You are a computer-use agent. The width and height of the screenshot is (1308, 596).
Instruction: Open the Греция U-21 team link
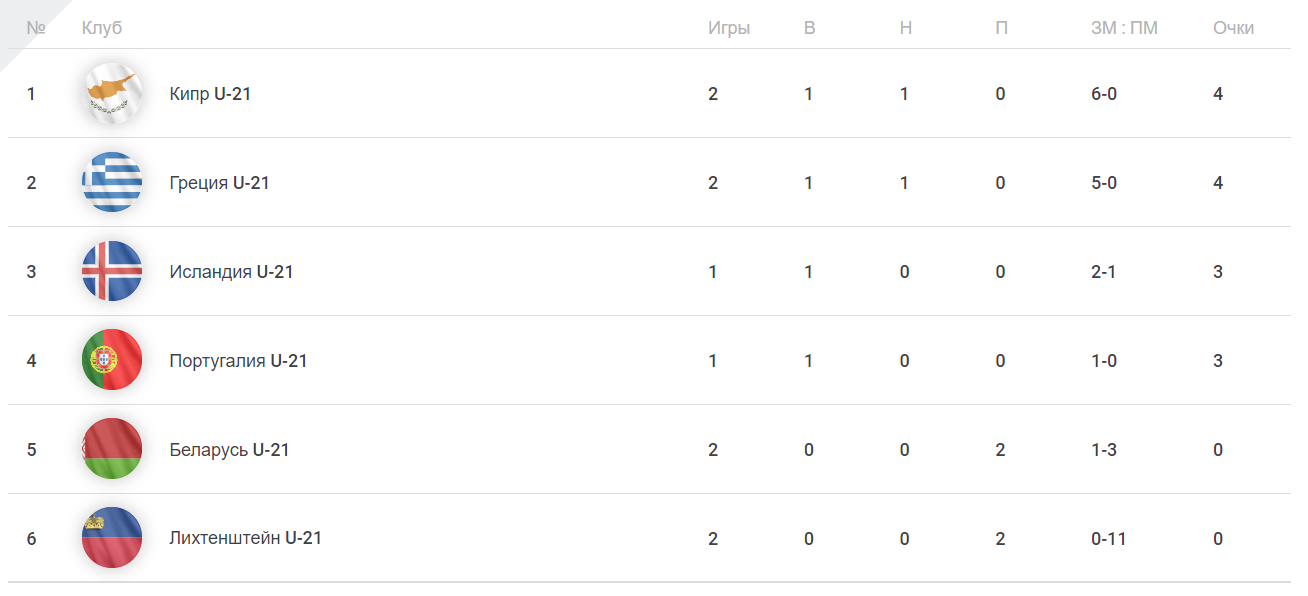[220, 183]
